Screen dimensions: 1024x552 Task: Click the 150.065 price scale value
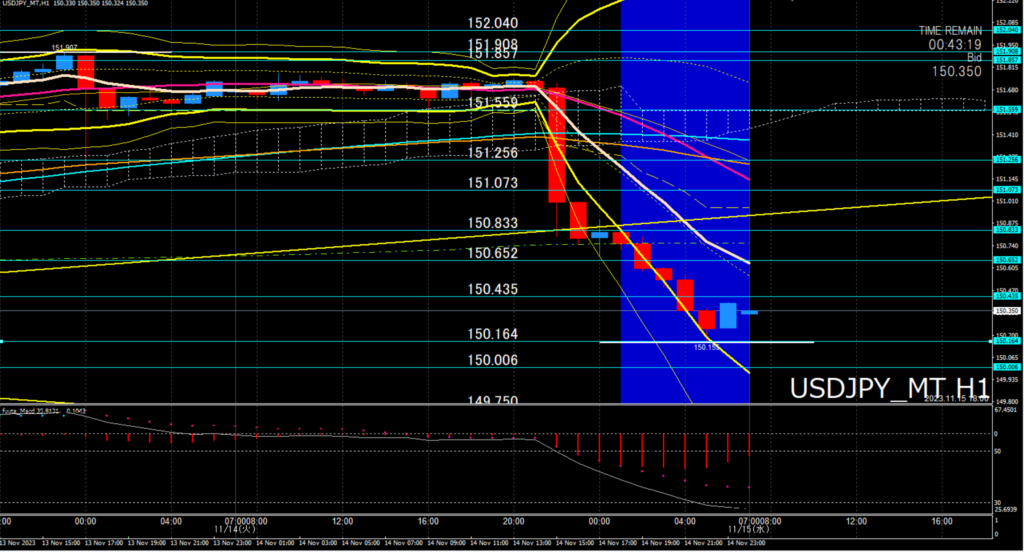click(1007, 358)
